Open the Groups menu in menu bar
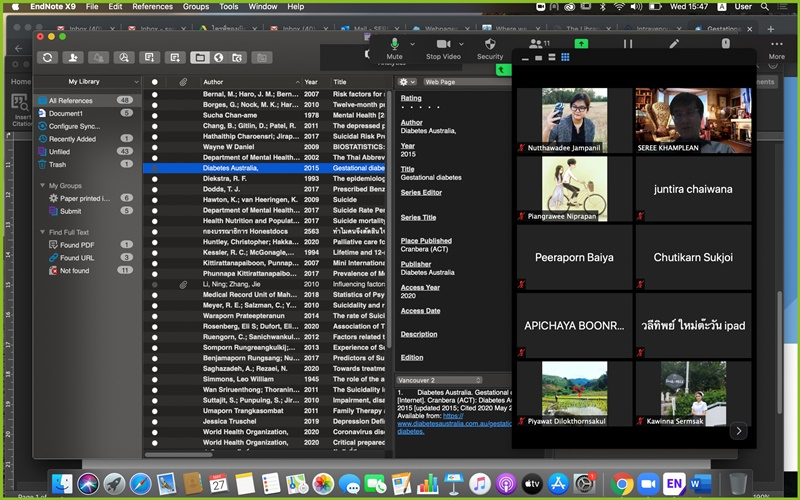The width and height of the screenshot is (800, 500). tap(196, 7)
